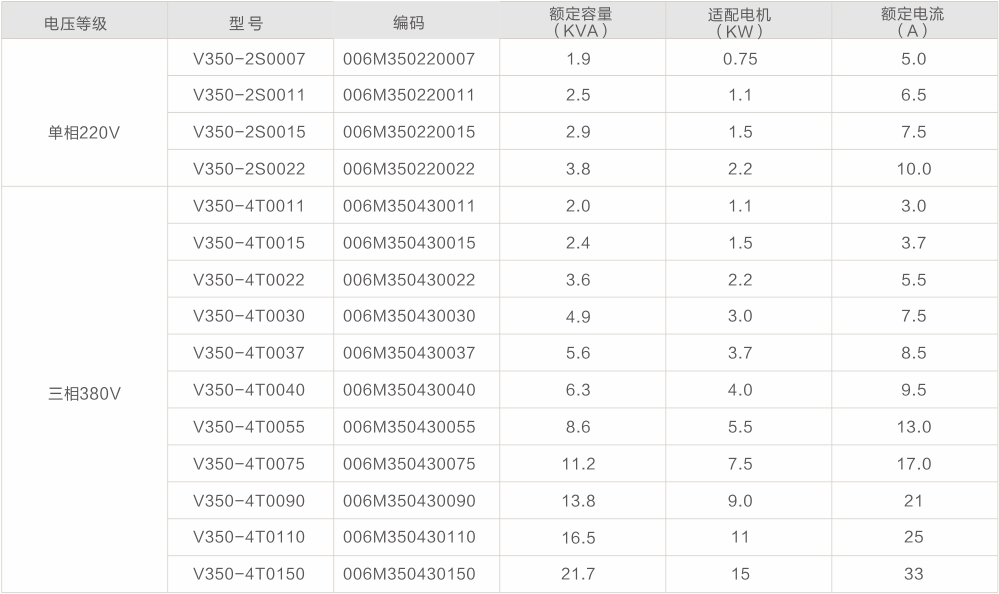Click code 006M350220011

tap(409, 96)
